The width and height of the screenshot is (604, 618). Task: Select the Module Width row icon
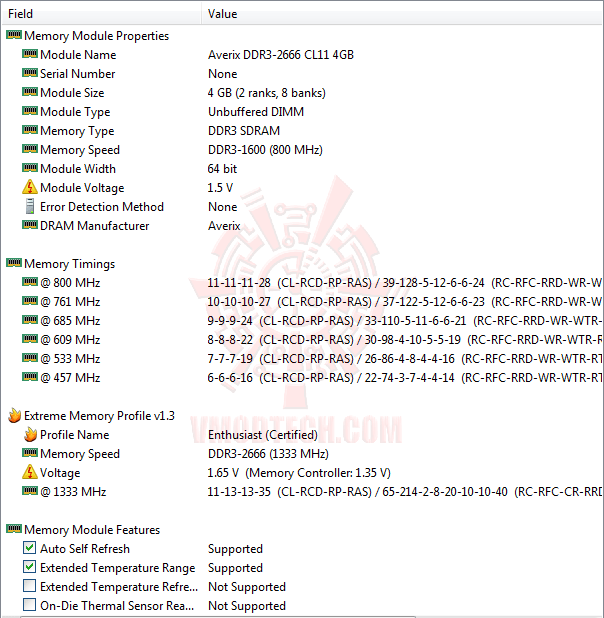30,168
